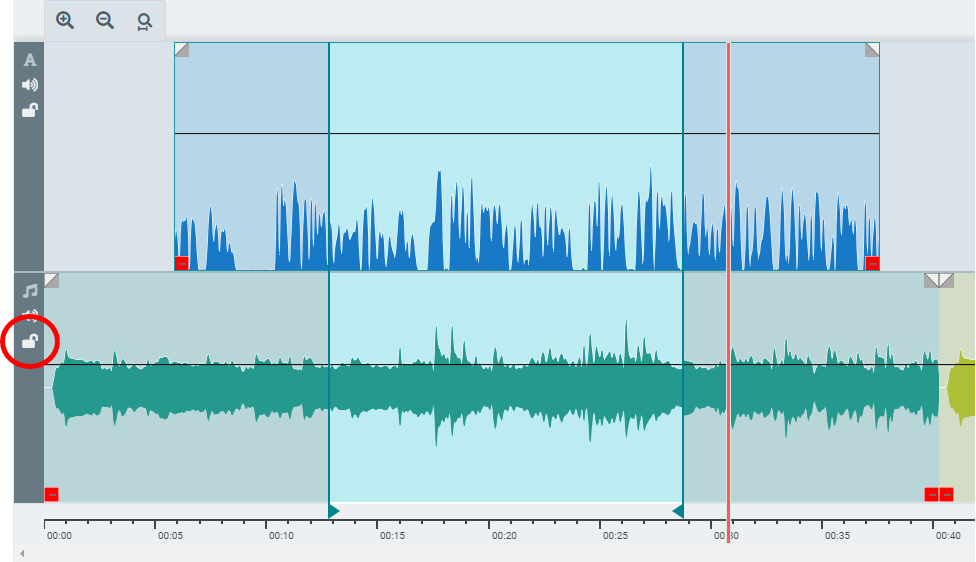
Task: Click the zoom out magnifier icon
Action: tap(105, 20)
